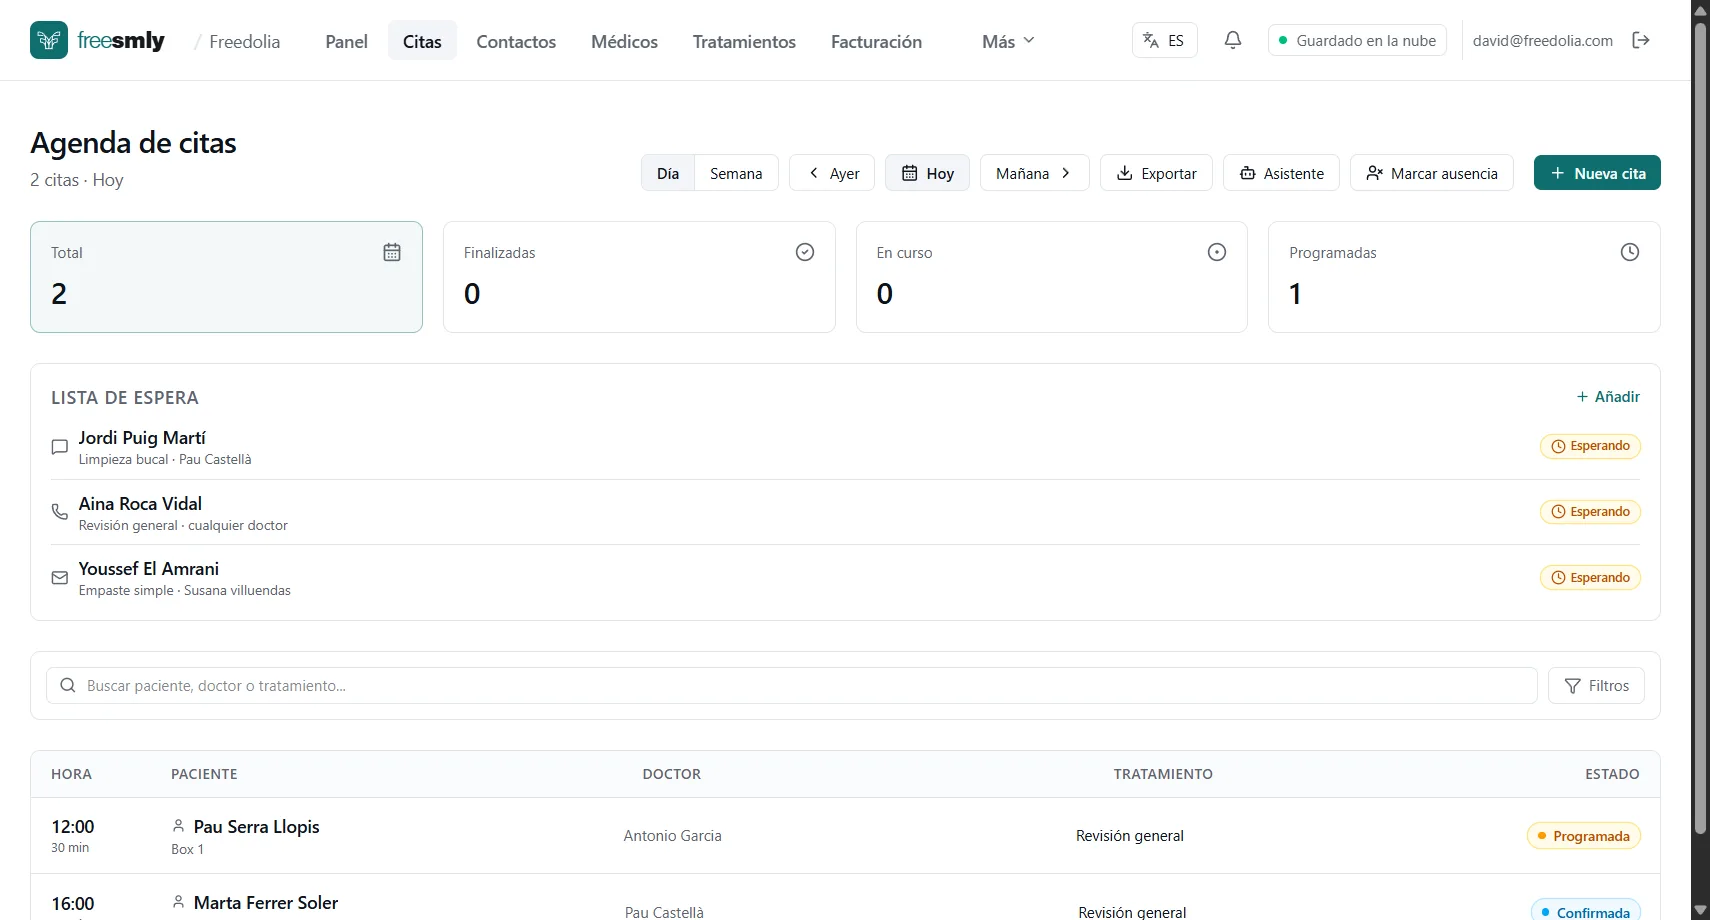Click the calendar icon in the Total card
1710x920 pixels.
(392, 252)
